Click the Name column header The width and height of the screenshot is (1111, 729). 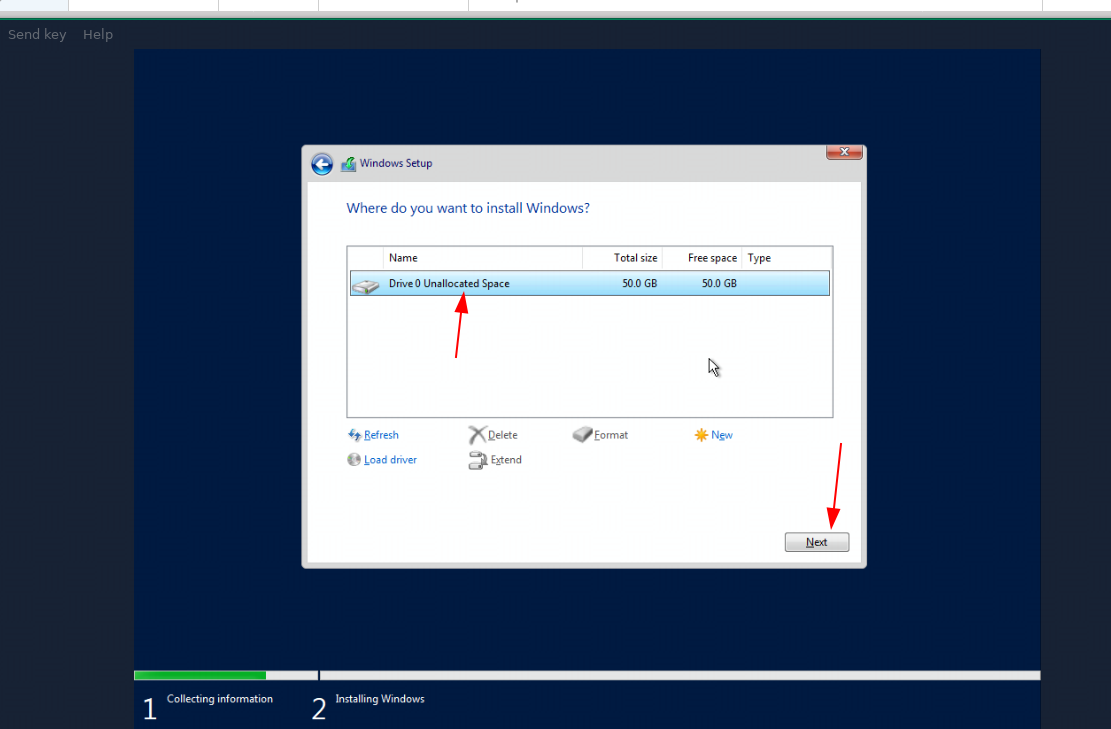(483, 258)
